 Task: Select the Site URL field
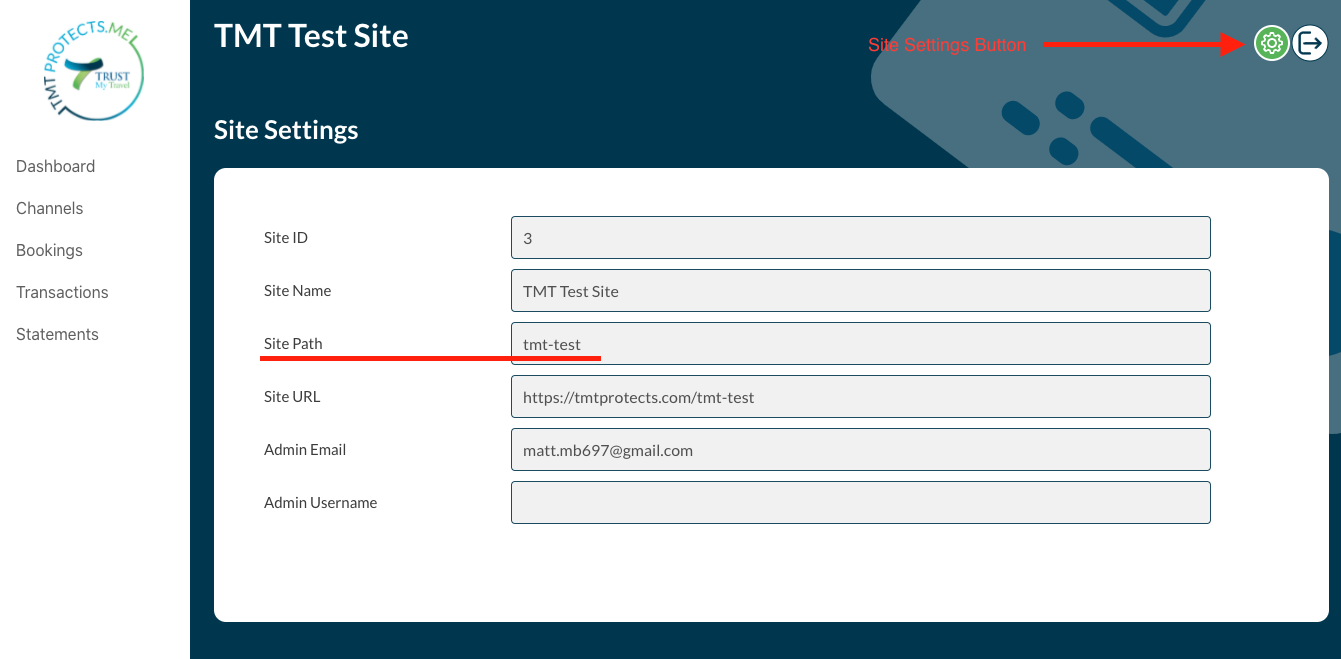tap(860, 396)
